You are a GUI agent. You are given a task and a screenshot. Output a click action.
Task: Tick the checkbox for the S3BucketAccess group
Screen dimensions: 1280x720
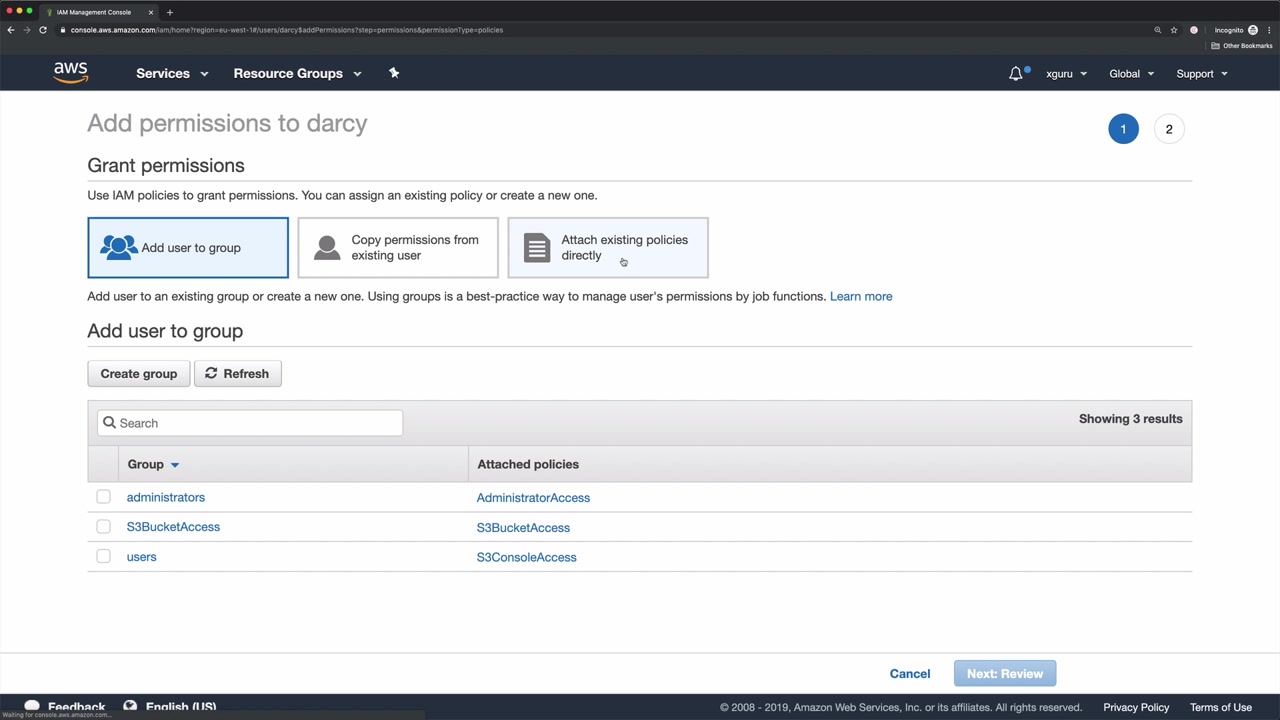103,527
